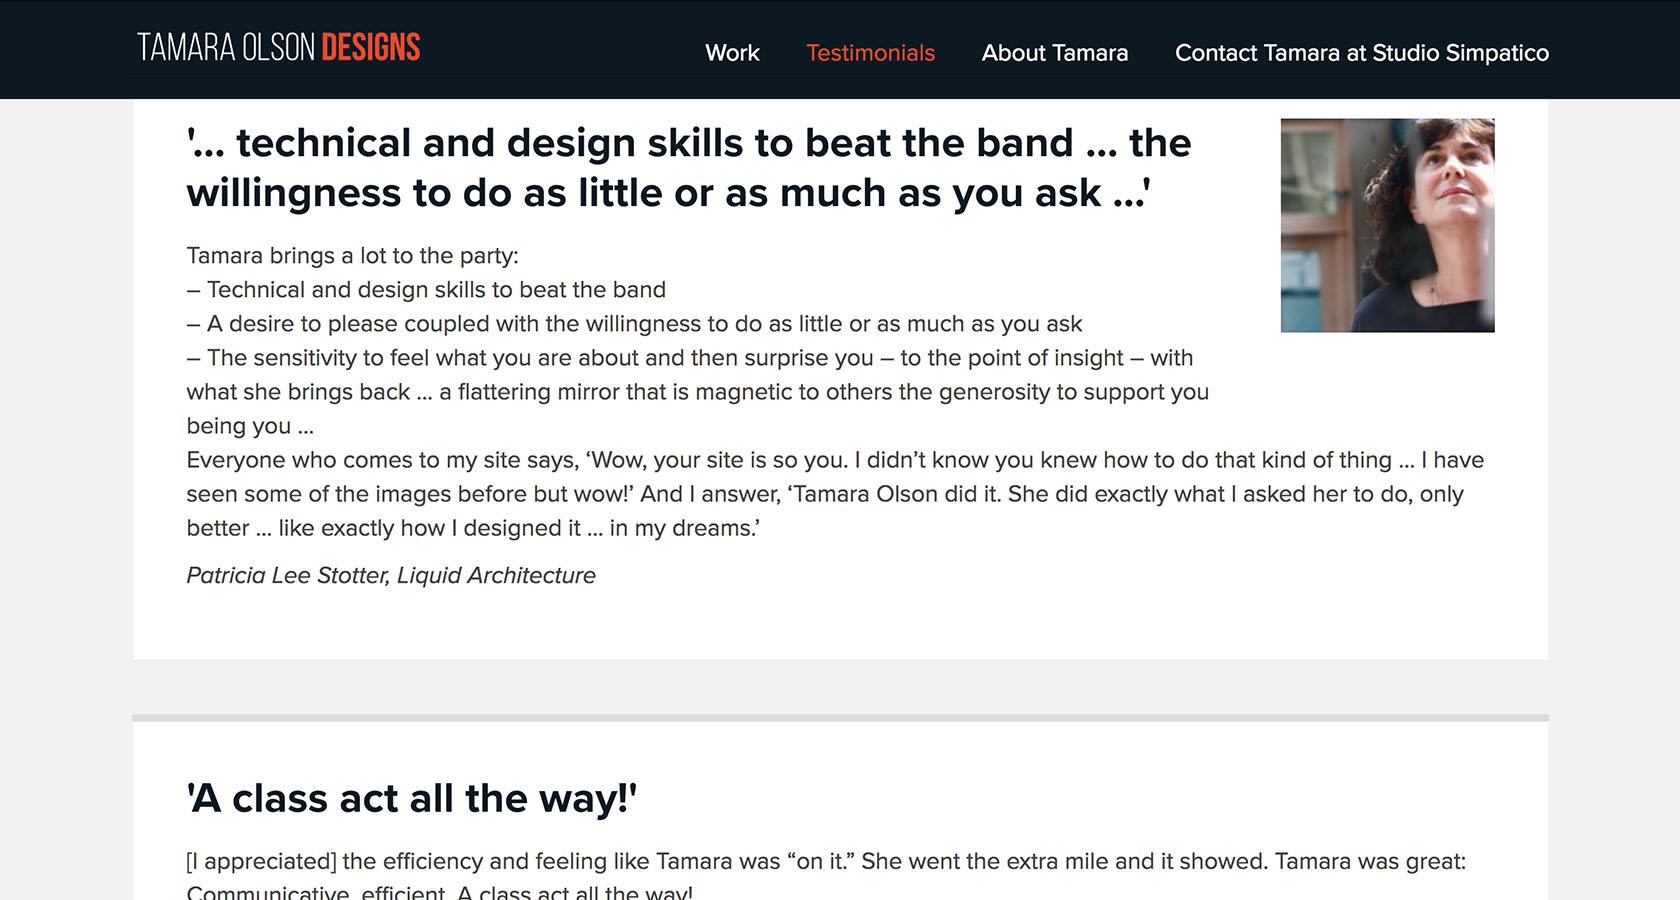
Task: Click 'Patricia Lee Stotter, Liquid Architecture' attribution
Action: [x=391, y=575]
